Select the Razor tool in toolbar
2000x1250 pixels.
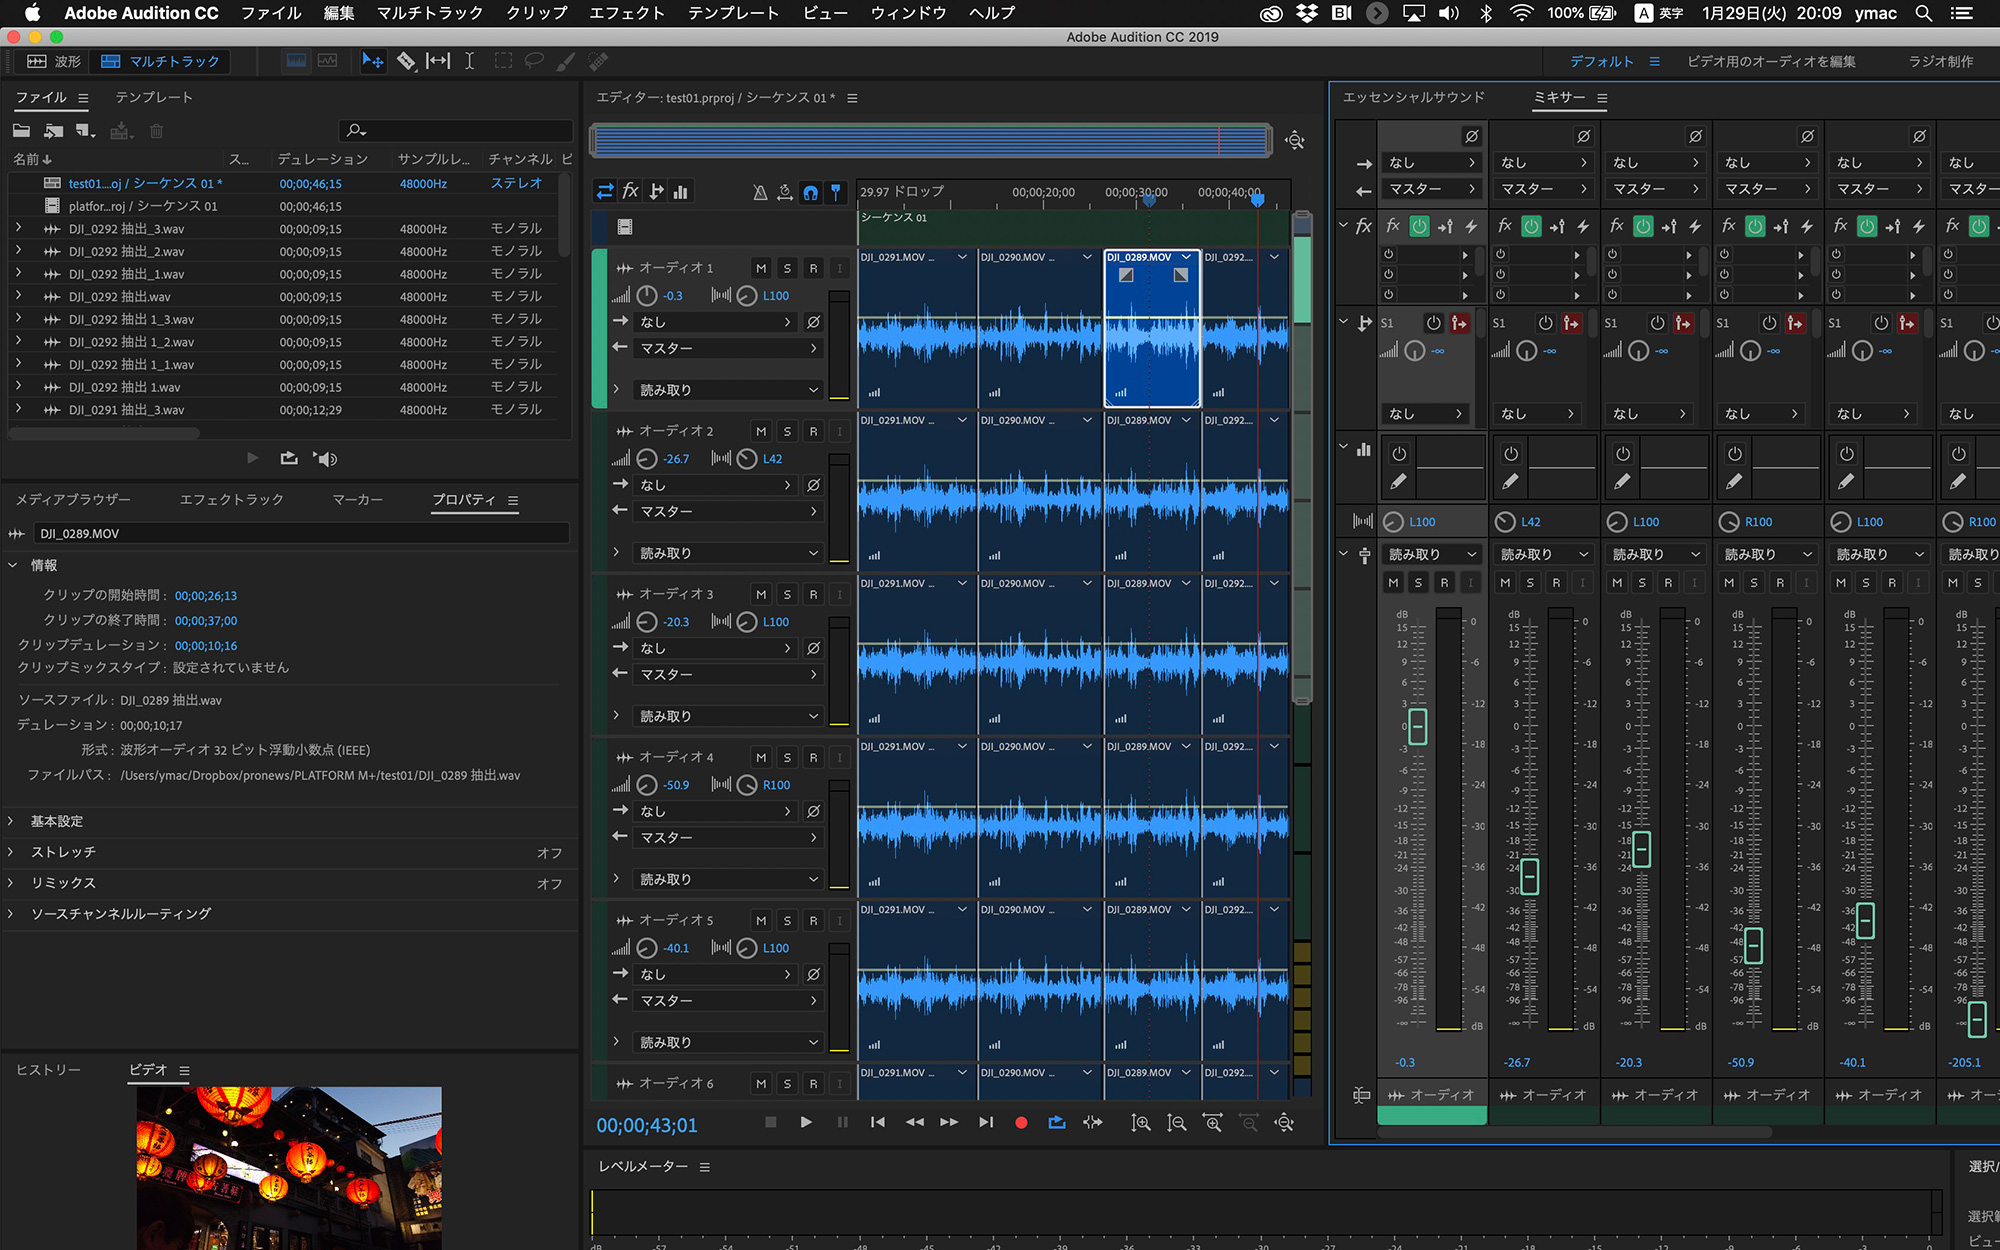[x=406, y=61]
